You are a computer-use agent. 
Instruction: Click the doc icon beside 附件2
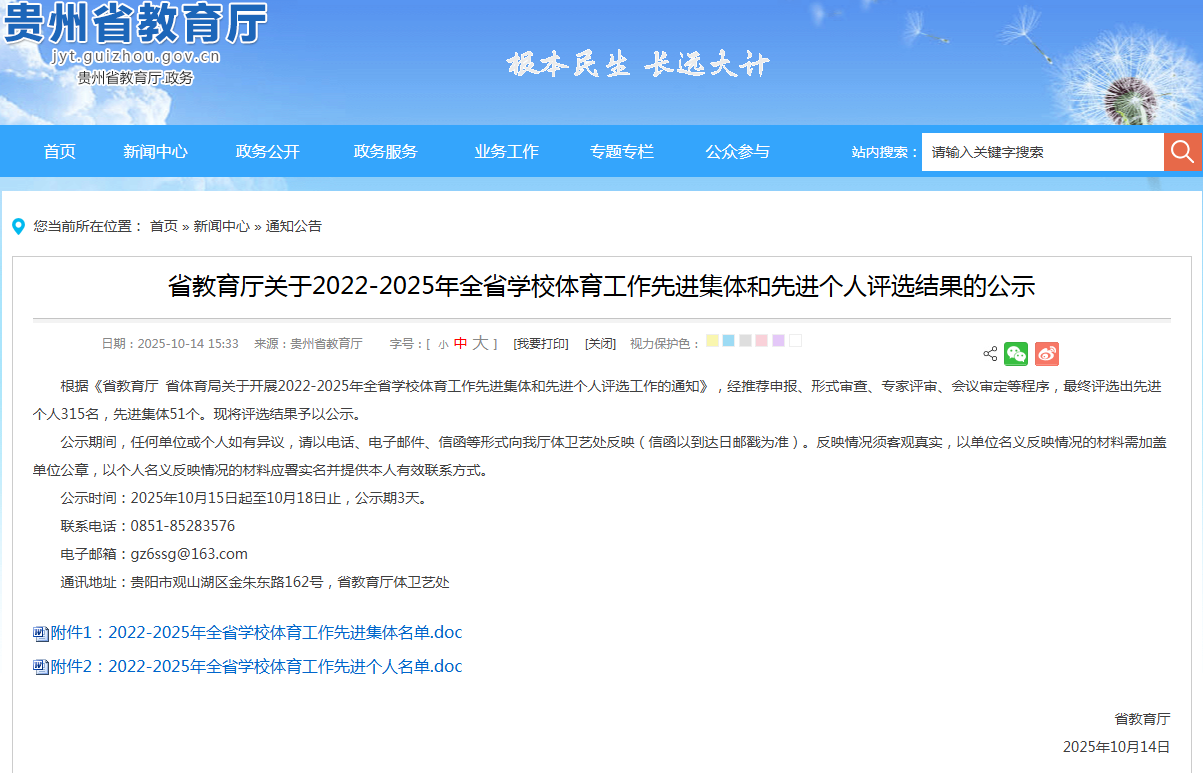coord(41,667)
